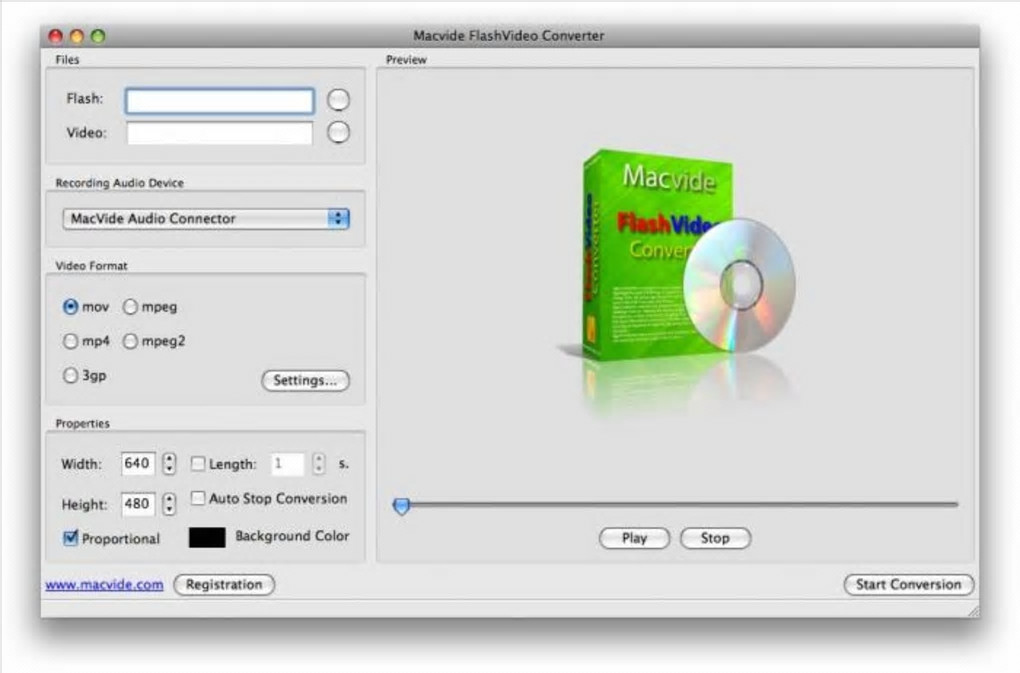Click the Length stepper arrows
Screen dimensions: 1020x673
click(x=318, y=464)
